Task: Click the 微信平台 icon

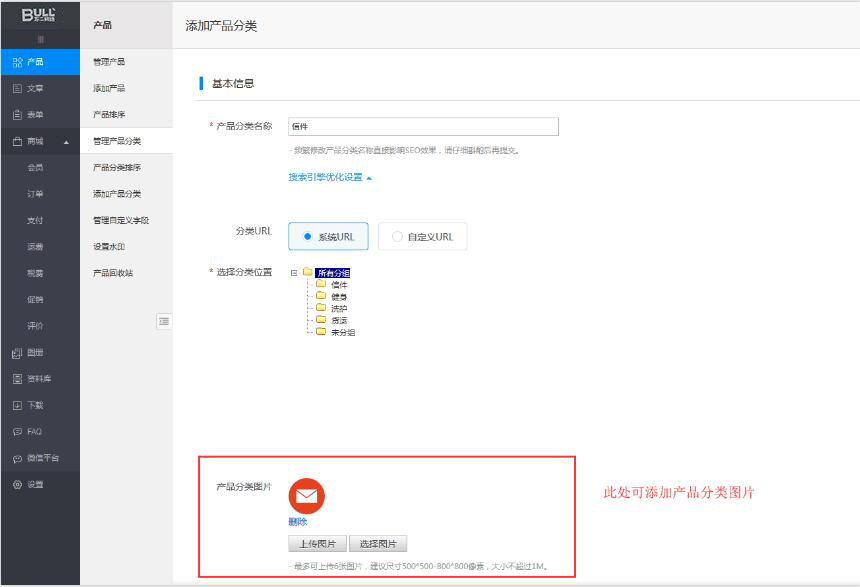Action: [17, 458]
